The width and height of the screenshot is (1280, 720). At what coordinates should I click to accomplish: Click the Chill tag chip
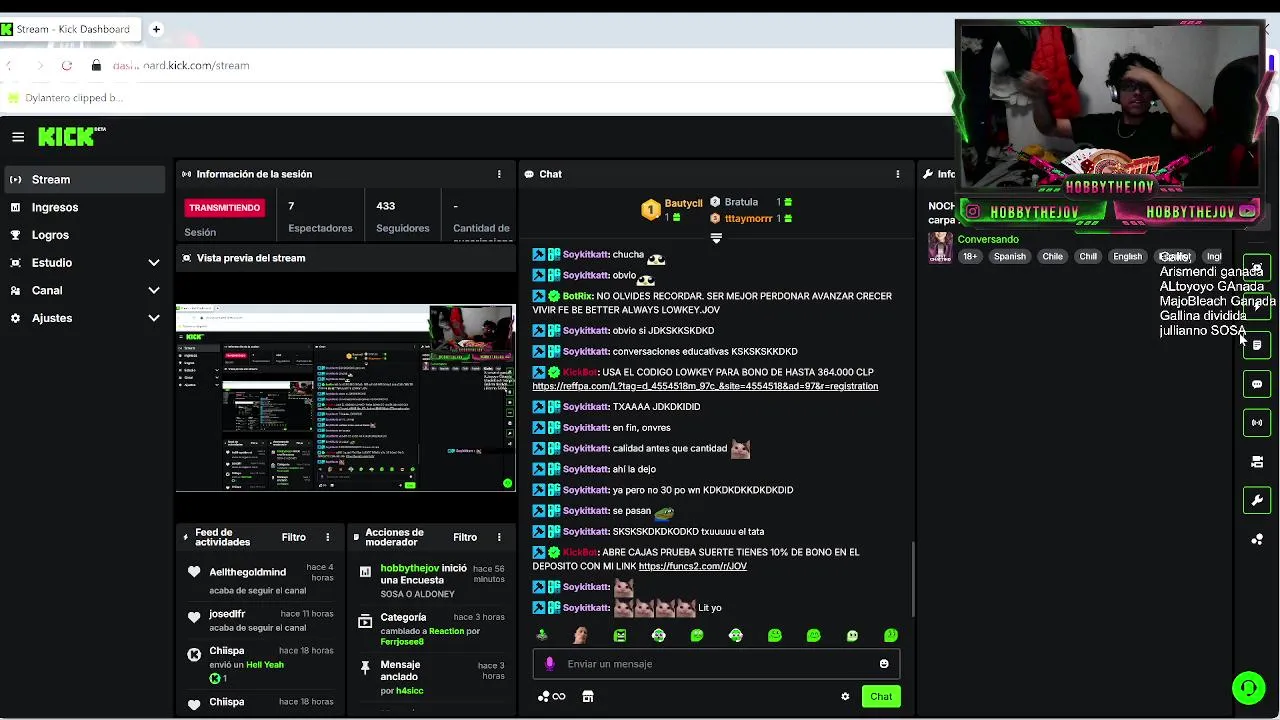click(x=1088, y=257)
